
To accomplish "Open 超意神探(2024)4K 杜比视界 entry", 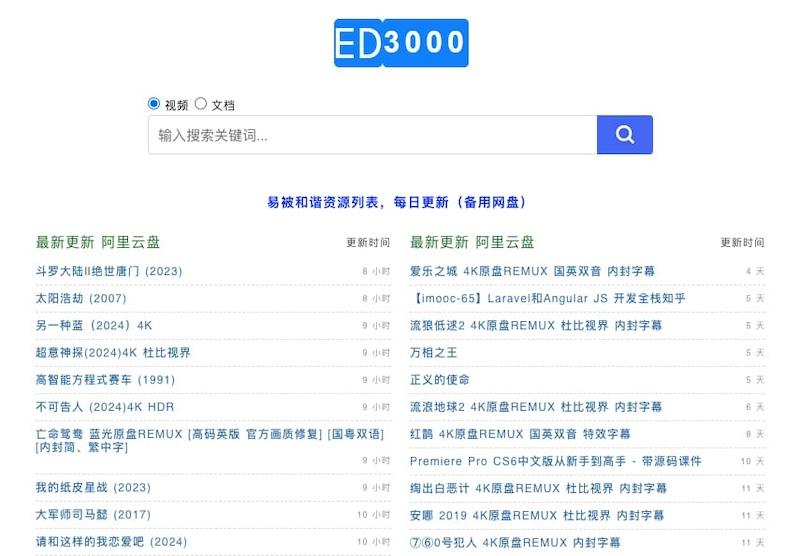I will click(113, 352).
